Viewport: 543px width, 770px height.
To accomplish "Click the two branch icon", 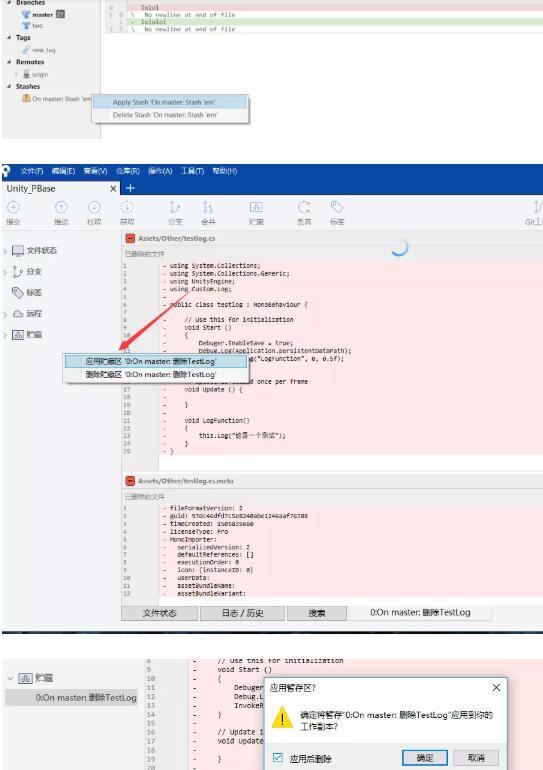I will click(x=26, y=26).
